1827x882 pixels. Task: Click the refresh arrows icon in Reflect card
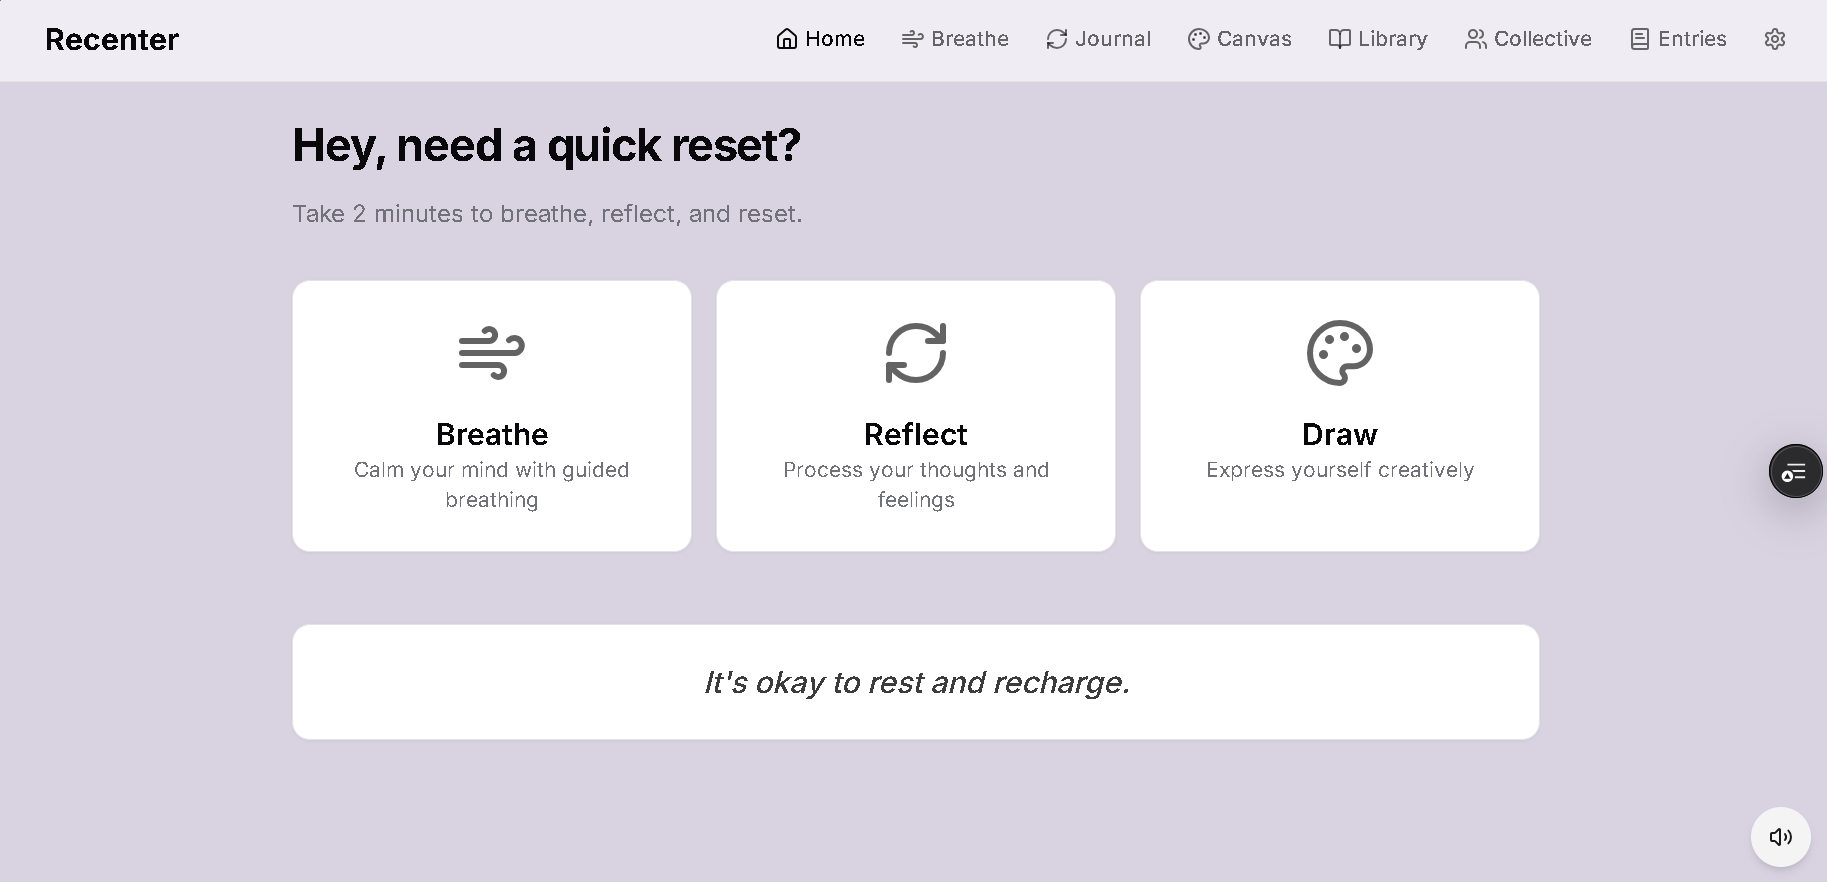(x=916, y=353)
